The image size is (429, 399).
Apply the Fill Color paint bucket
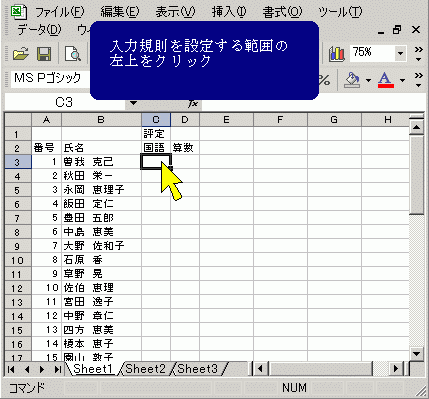click(x=353, y=80)
